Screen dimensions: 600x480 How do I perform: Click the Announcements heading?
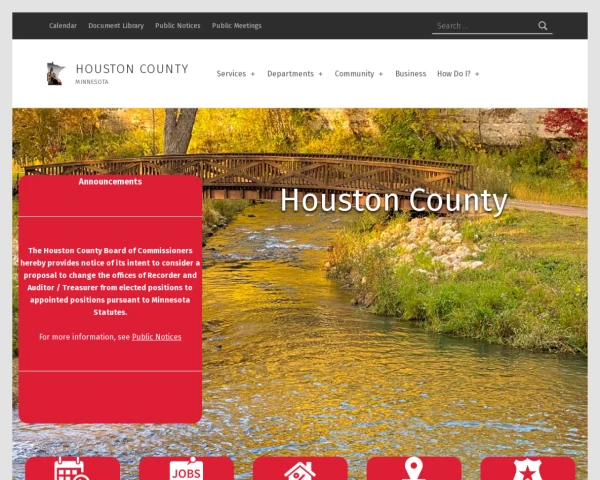(110, 181)
